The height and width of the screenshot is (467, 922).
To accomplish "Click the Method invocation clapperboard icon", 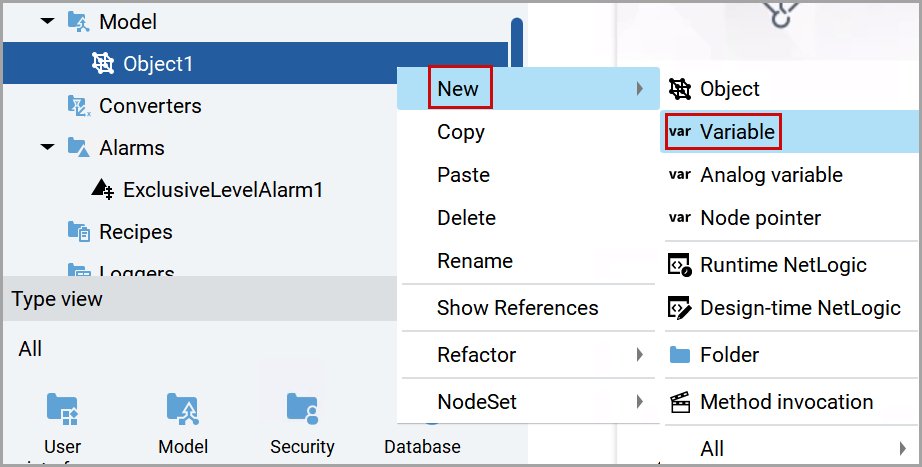I will [x=680, y=402].
